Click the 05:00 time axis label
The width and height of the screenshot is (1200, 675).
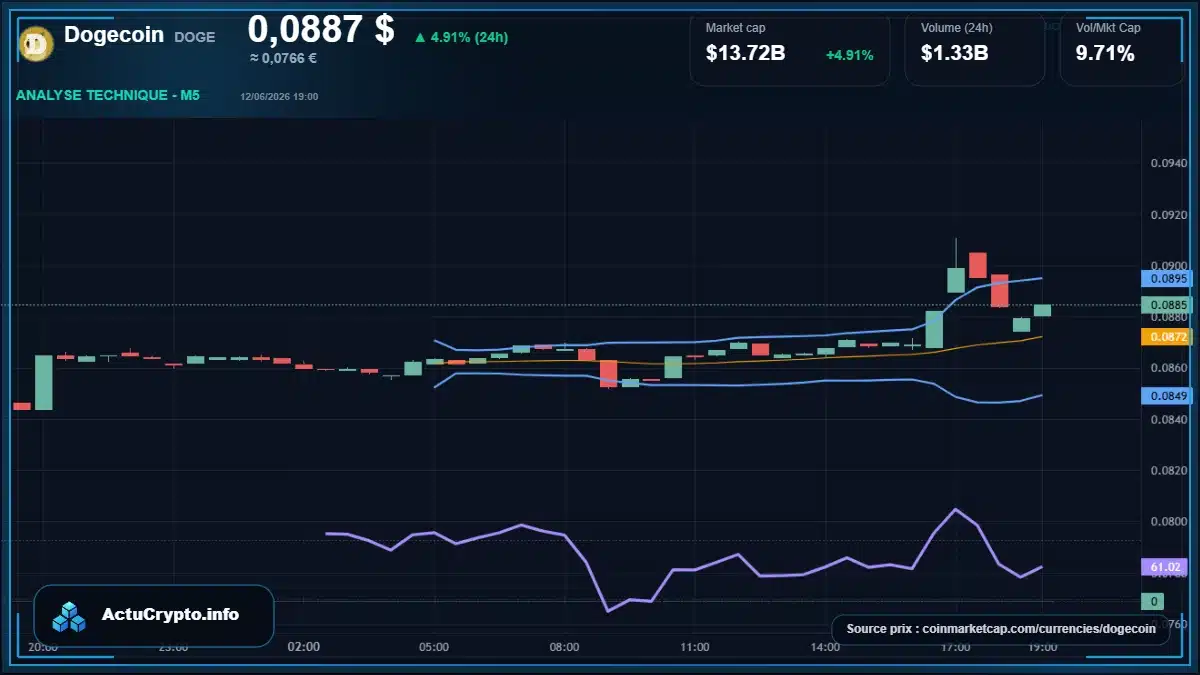(434, 647)
